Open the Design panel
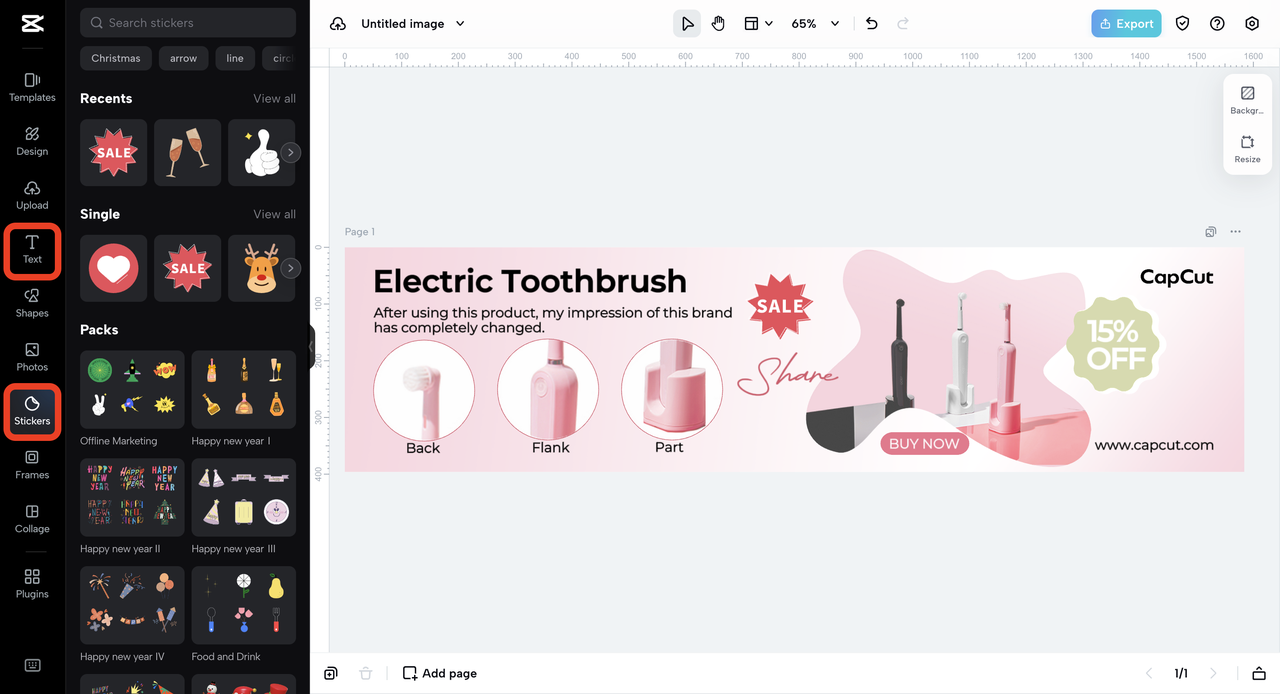The height and width of the screenshot is (694, 1280). tap(32, 141)
